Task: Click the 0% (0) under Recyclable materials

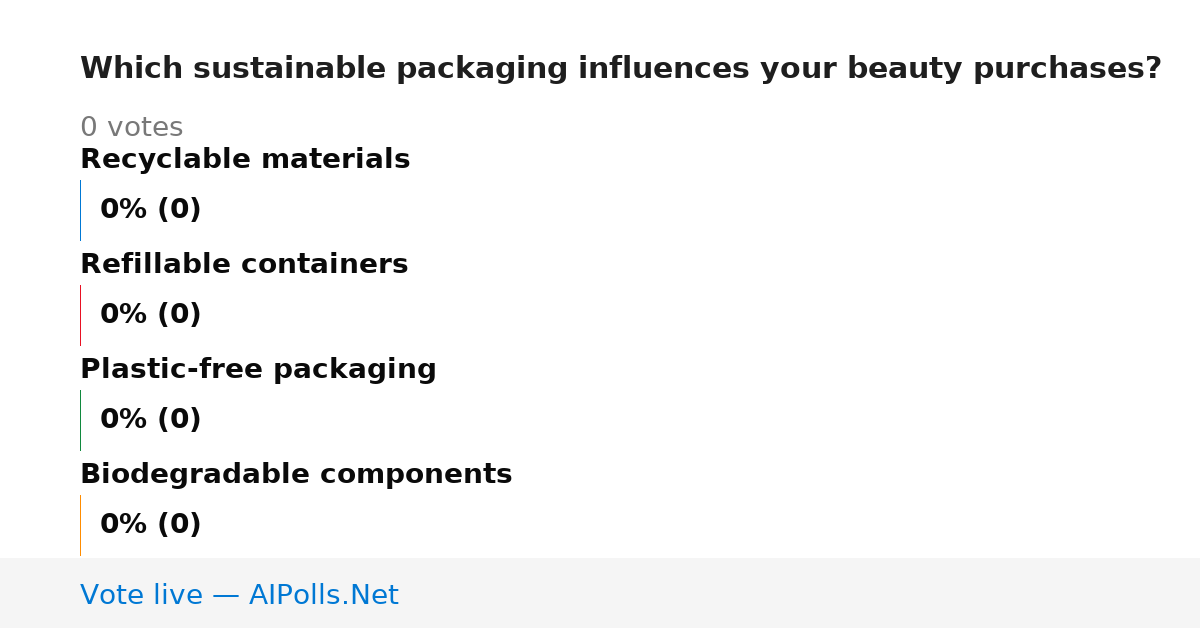Action: [x=150, y=210]
